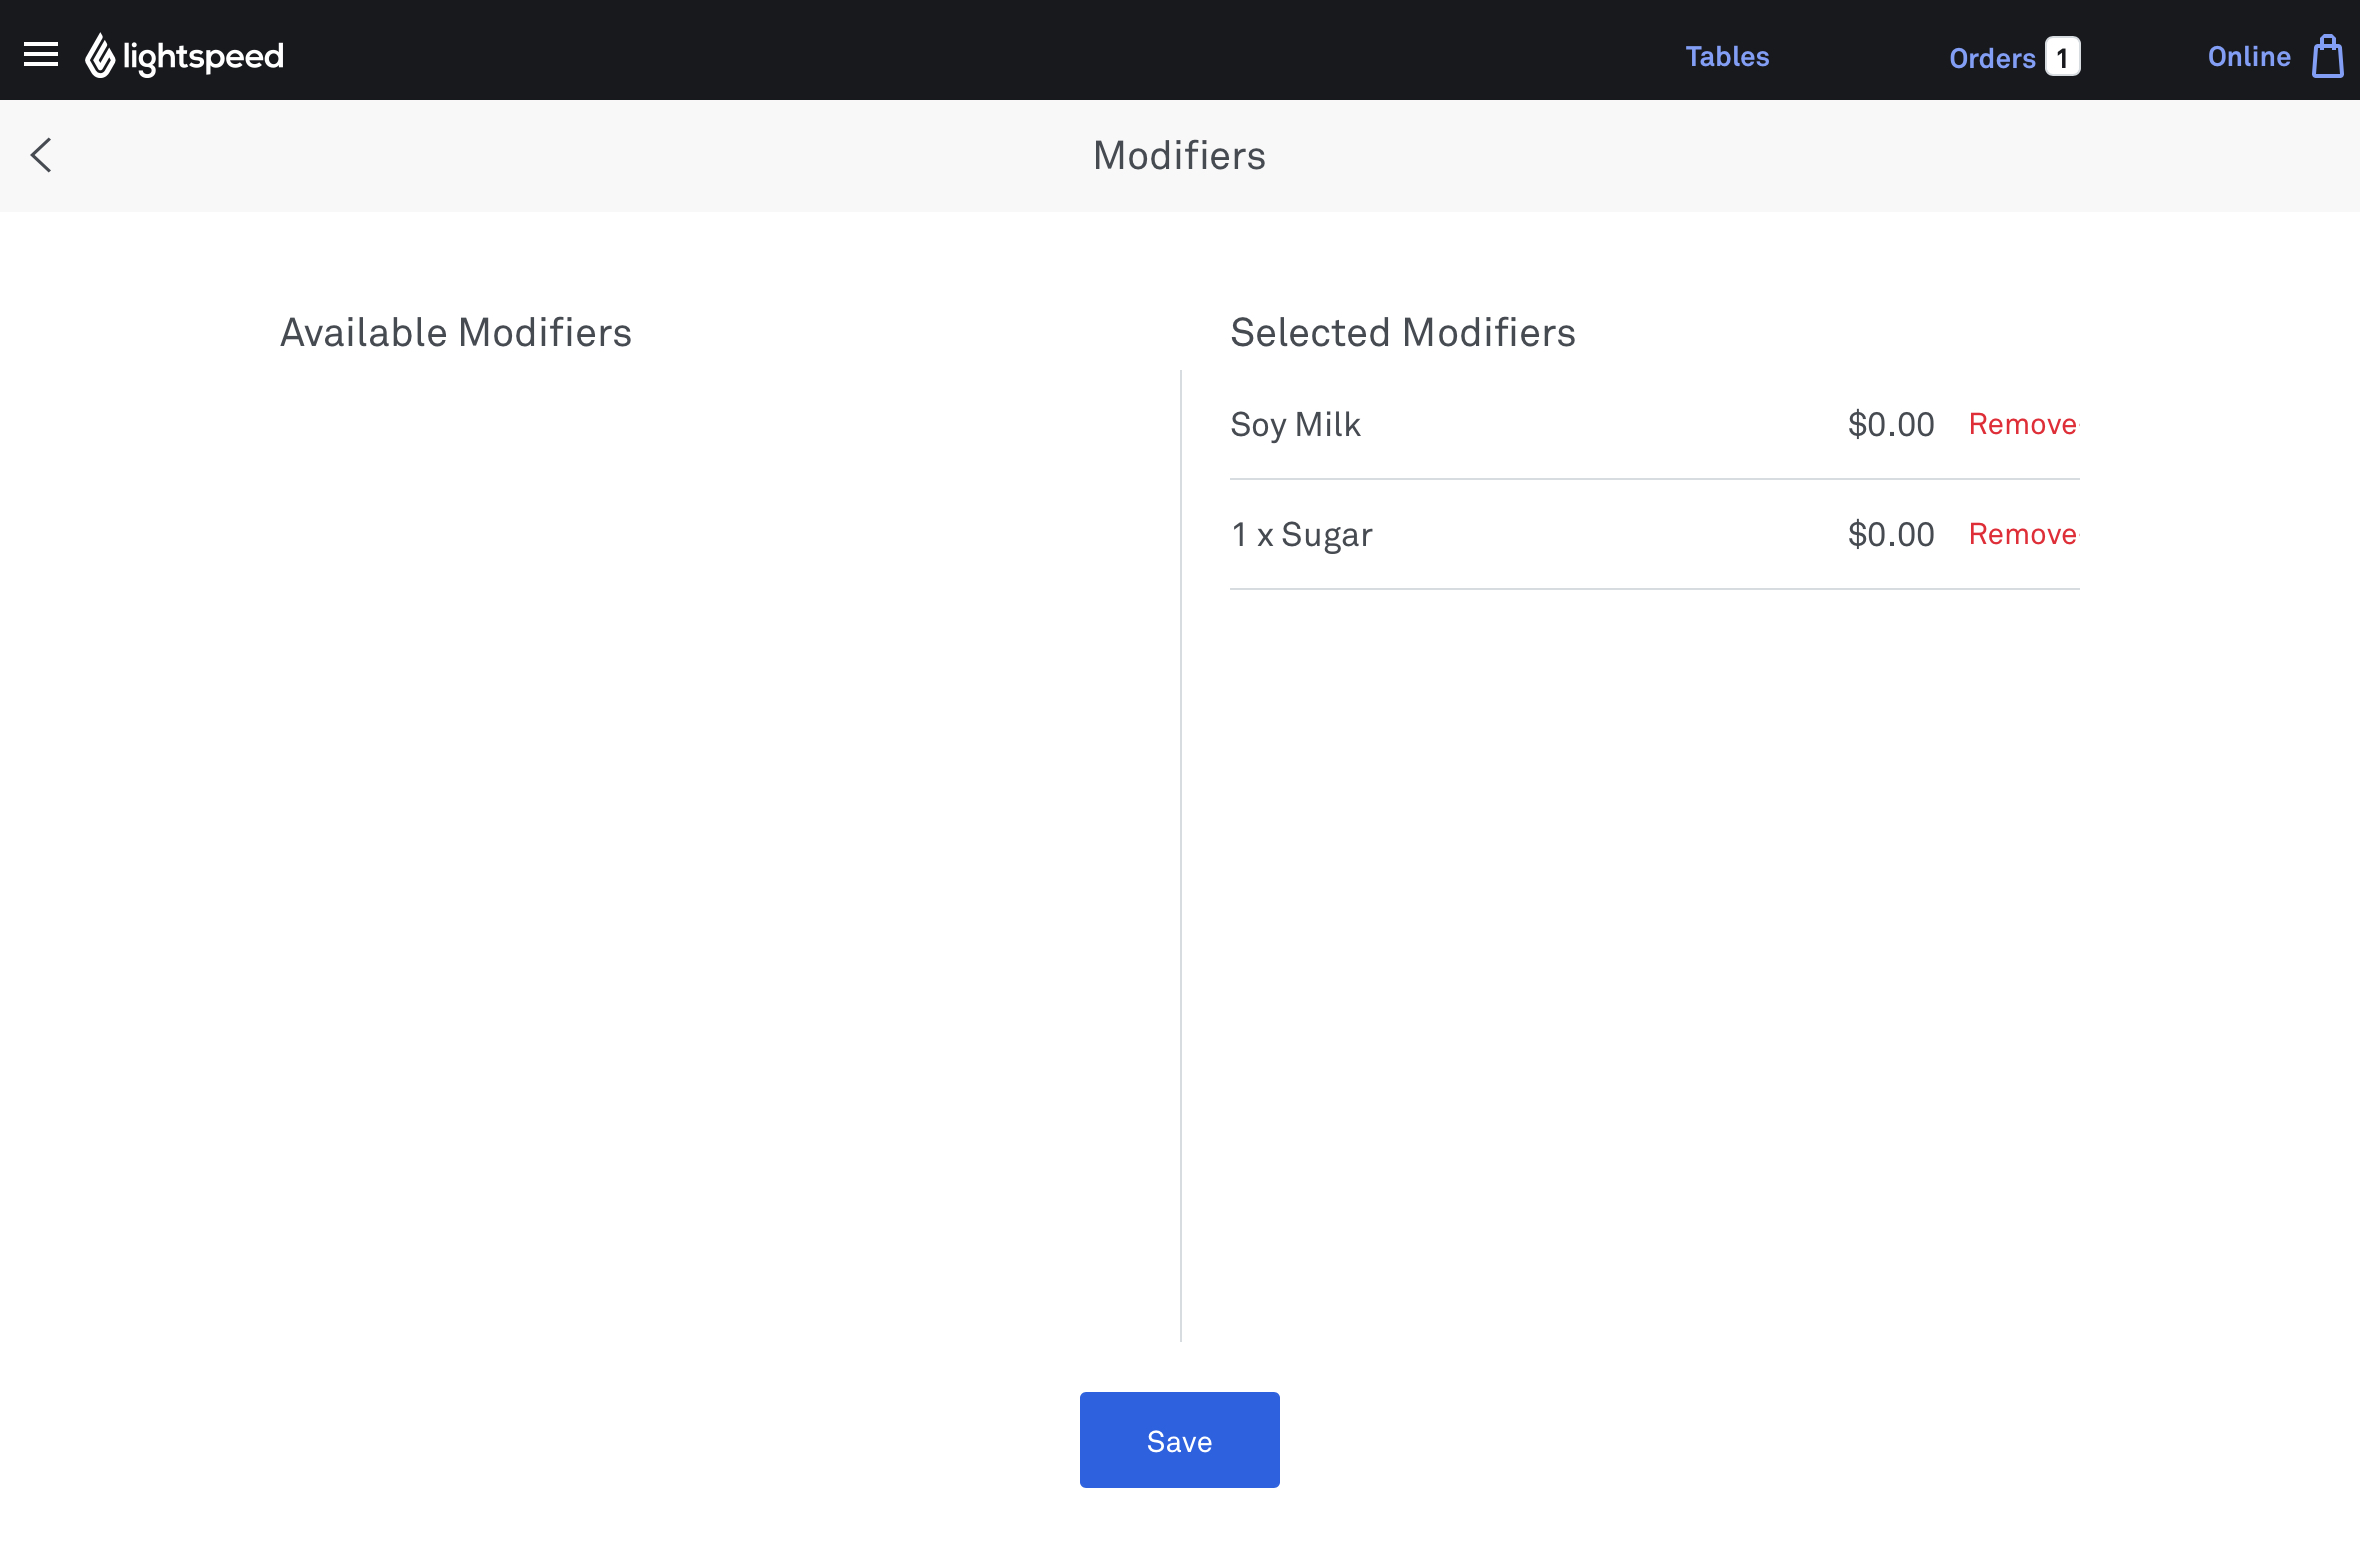Remove the Soy Milk modifier
2360x1542 pixels.
(x=2022, y=424)
